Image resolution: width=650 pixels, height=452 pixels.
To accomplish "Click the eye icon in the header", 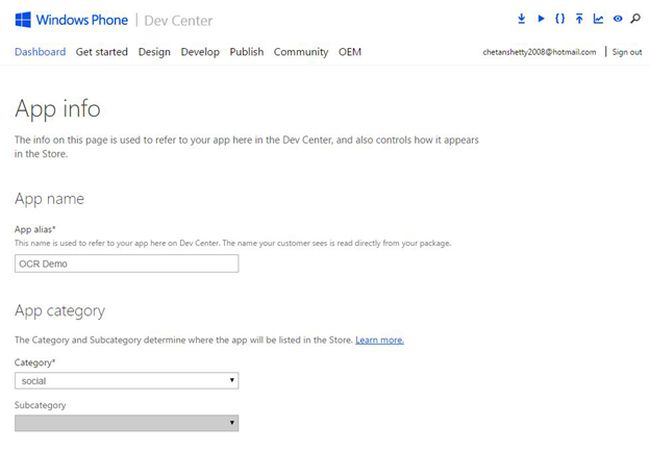I will point(618,19).
